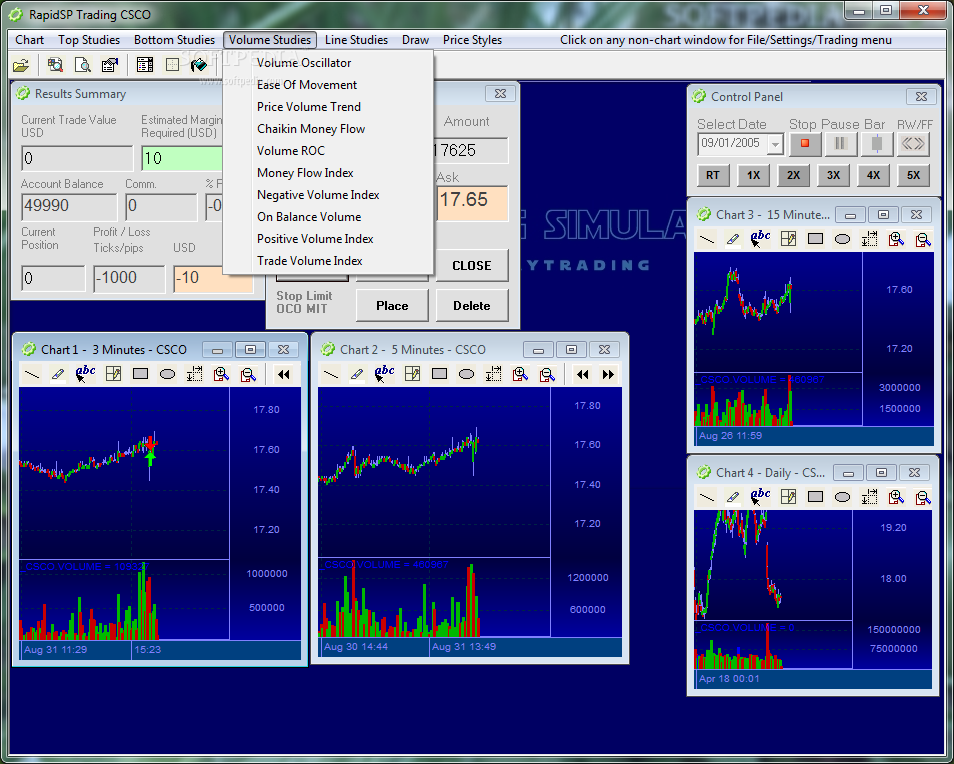This screenshot has height=764, width=954.
Task: Set the playback speed to RT
Action: coord(712,175)
